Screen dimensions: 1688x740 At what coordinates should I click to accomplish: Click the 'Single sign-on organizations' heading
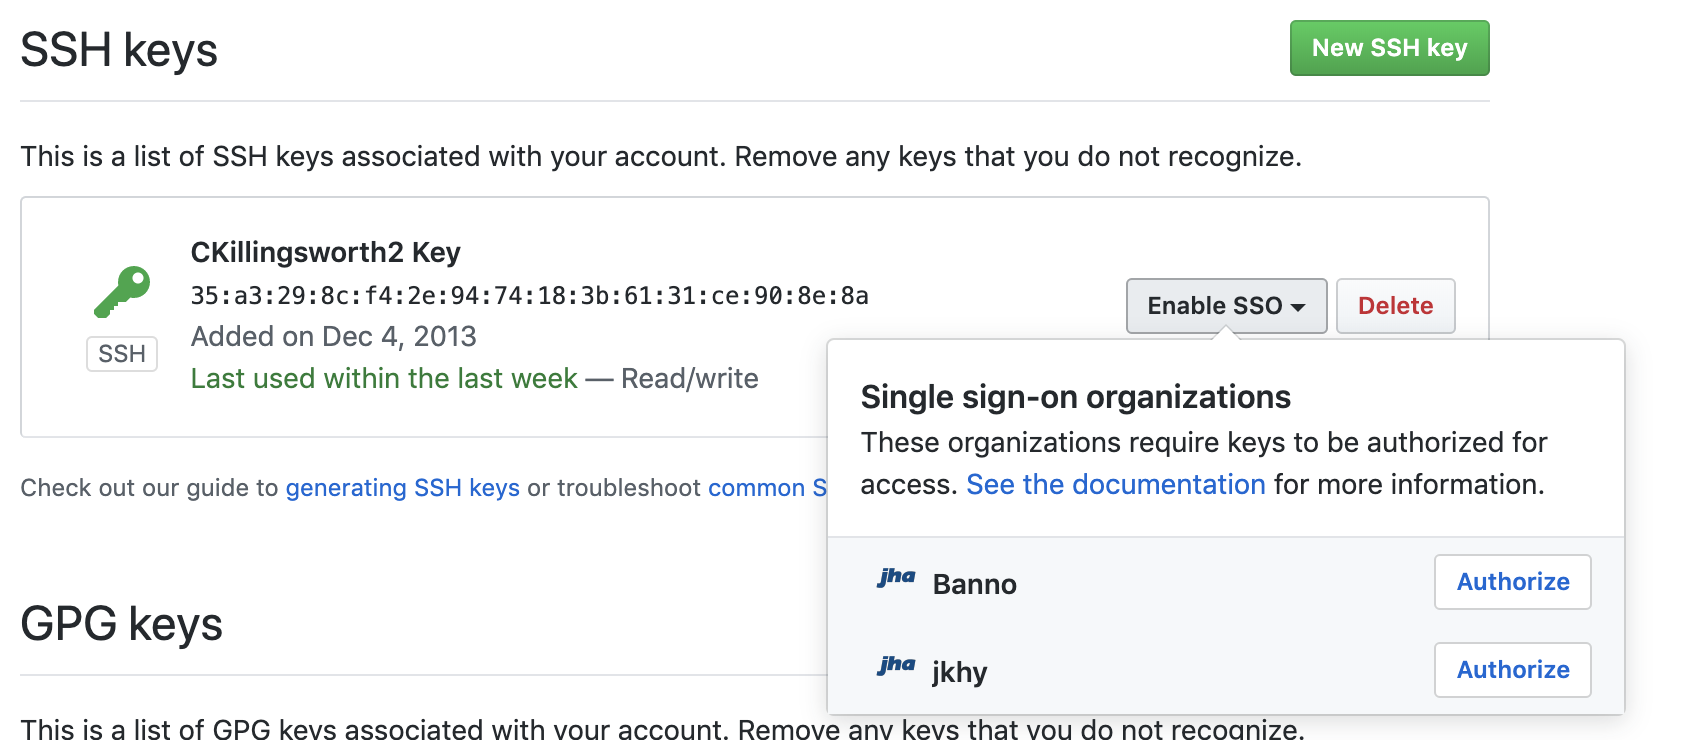tap(1075, 397)
